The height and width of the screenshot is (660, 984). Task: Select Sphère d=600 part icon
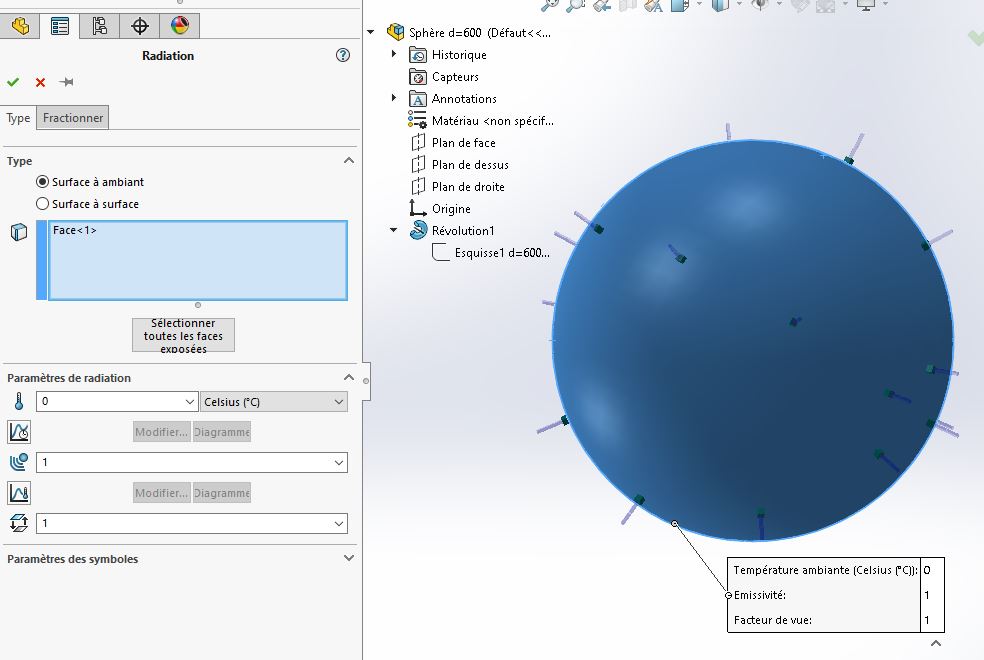coord(395,32)
